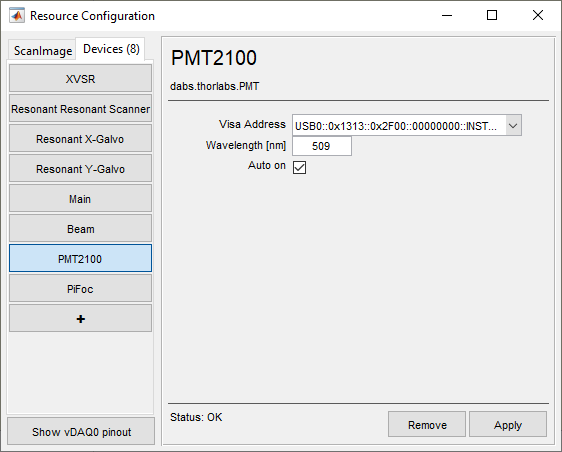Open Resonant X-Galvo settings
562x452 pixels.
tap(80, 139)
